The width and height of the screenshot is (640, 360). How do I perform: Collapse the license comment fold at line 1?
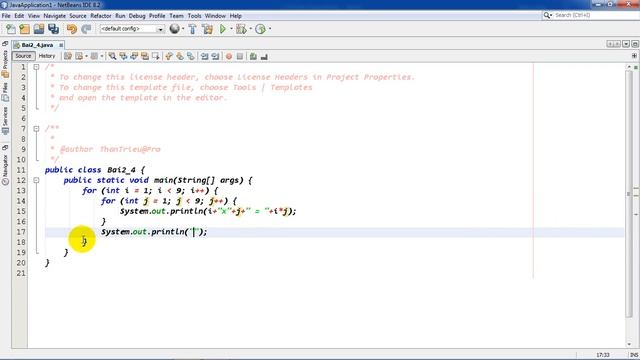click(36, 67)
